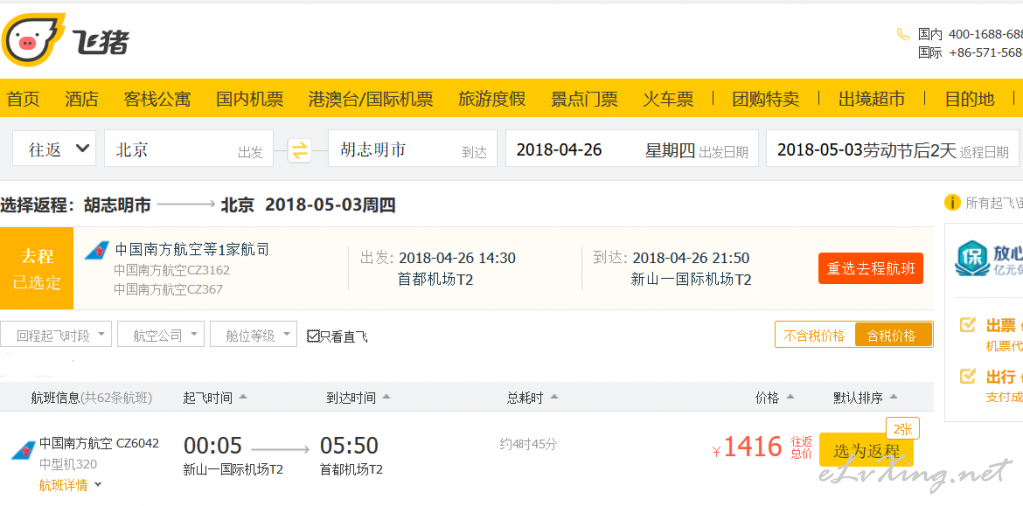Click departure time 00:05
The height and width of the screenshot is (506, 1023).
213,446
